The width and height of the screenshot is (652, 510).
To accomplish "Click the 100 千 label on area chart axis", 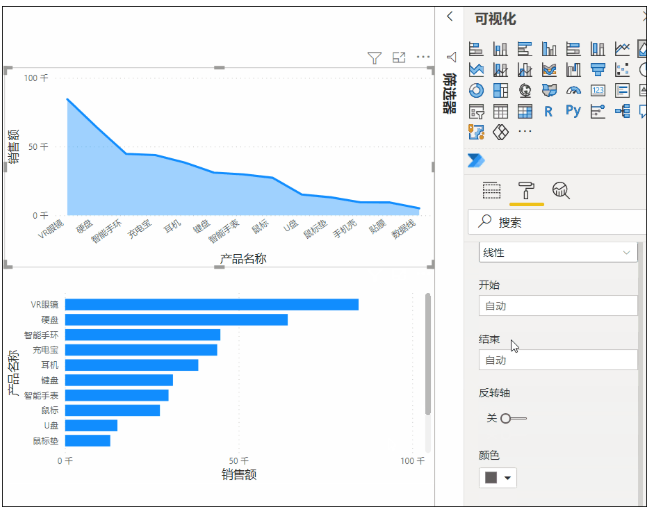I will pos(36,78).
